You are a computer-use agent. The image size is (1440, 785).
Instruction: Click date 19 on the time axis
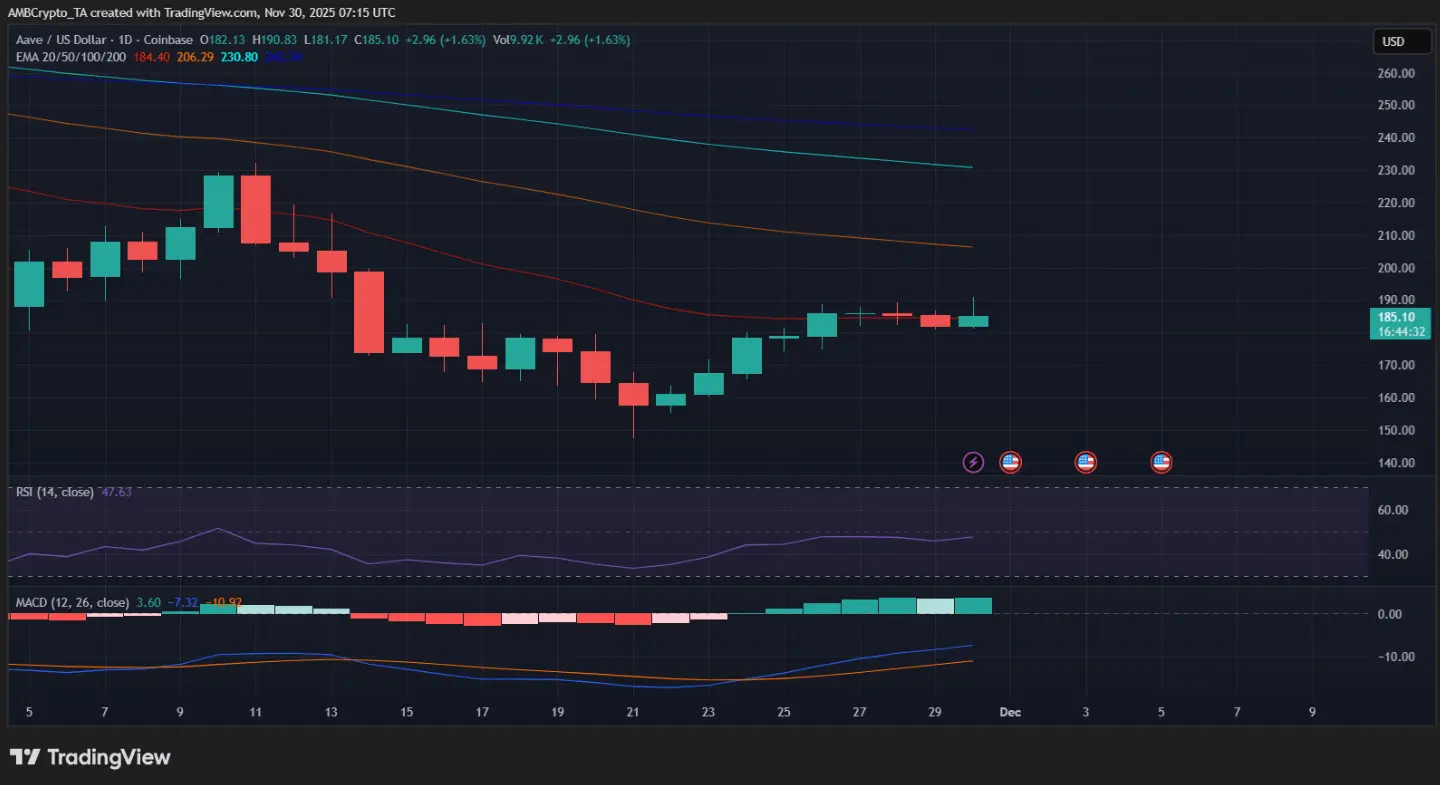click(557, 713)
